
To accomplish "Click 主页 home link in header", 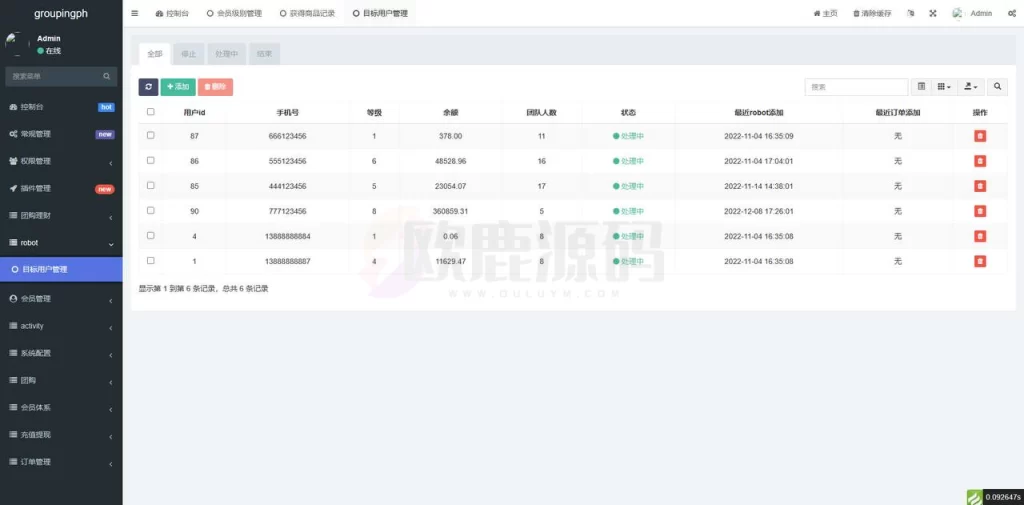I will point(825,13).
